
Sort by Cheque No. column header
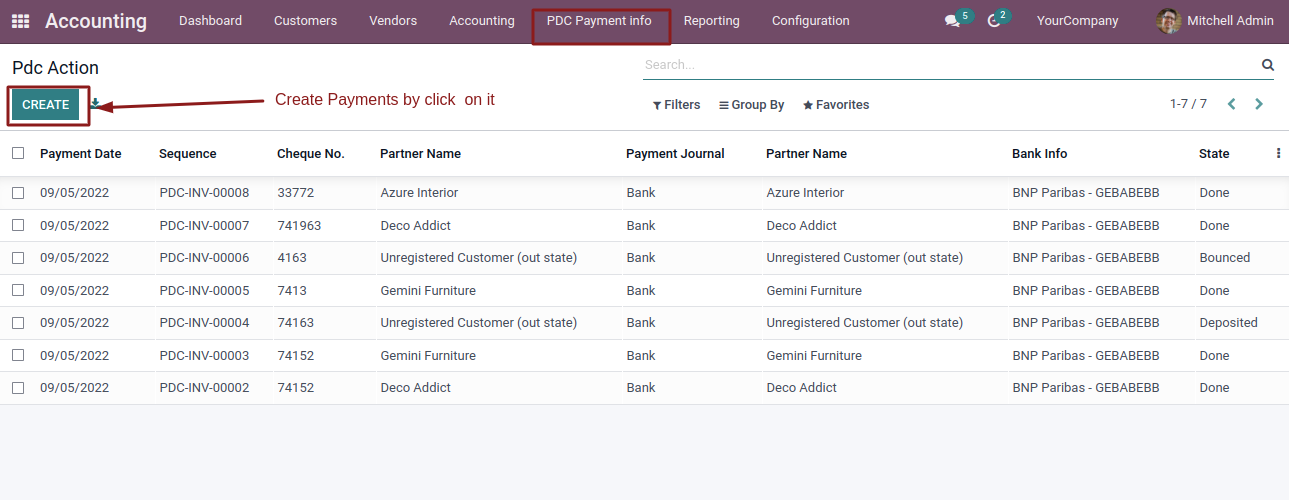[x=311, y=154]
